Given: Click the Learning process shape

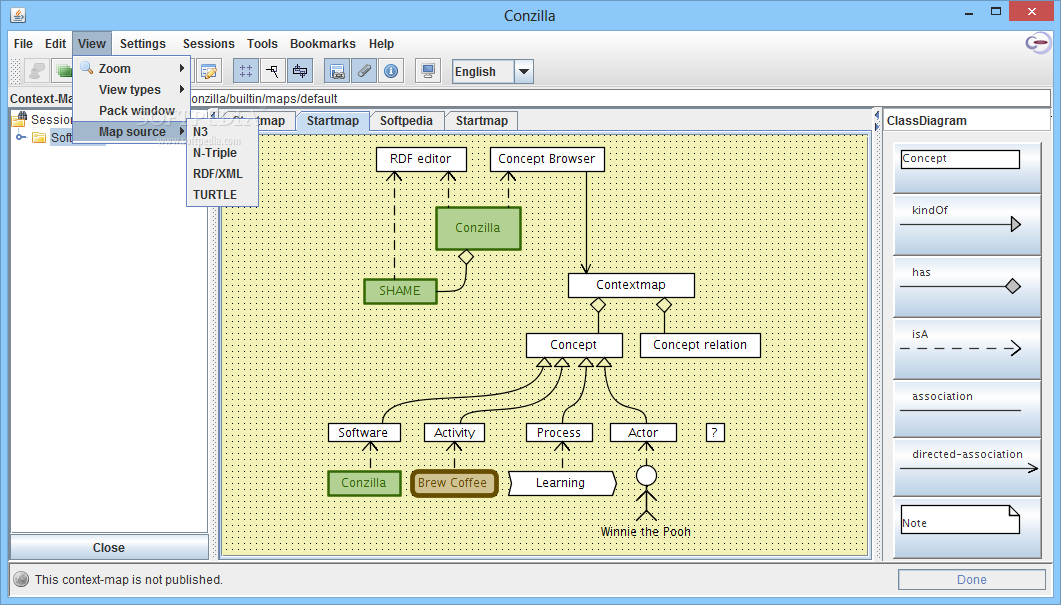Looking at the screenshot, I should 561,483.
